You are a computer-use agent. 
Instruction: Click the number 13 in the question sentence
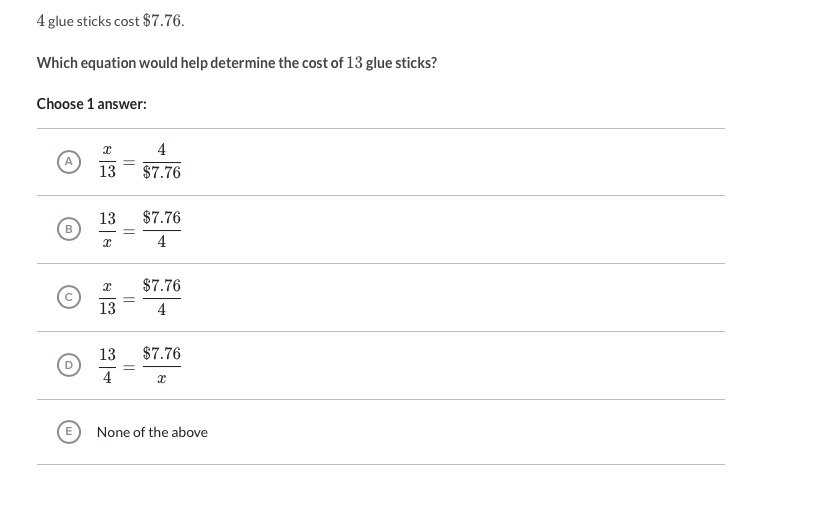click(x=355, y=63)
